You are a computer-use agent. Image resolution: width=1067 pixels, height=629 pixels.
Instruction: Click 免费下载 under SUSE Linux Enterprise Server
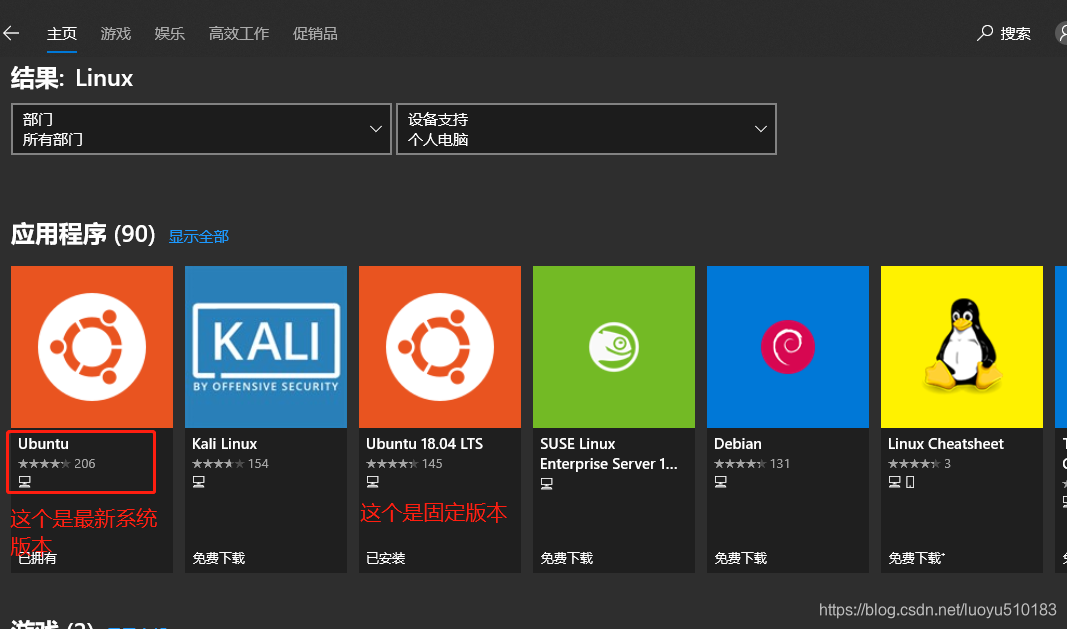[566, 558]
